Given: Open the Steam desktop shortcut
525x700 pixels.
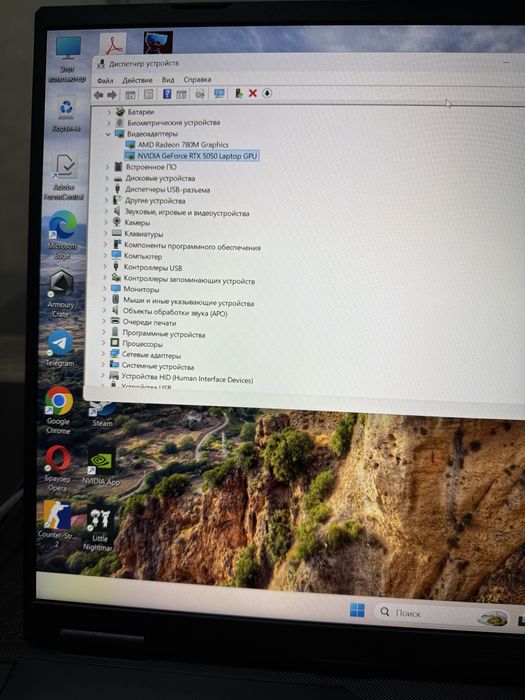Looking at the screenshot, I should tap(103, 413).
